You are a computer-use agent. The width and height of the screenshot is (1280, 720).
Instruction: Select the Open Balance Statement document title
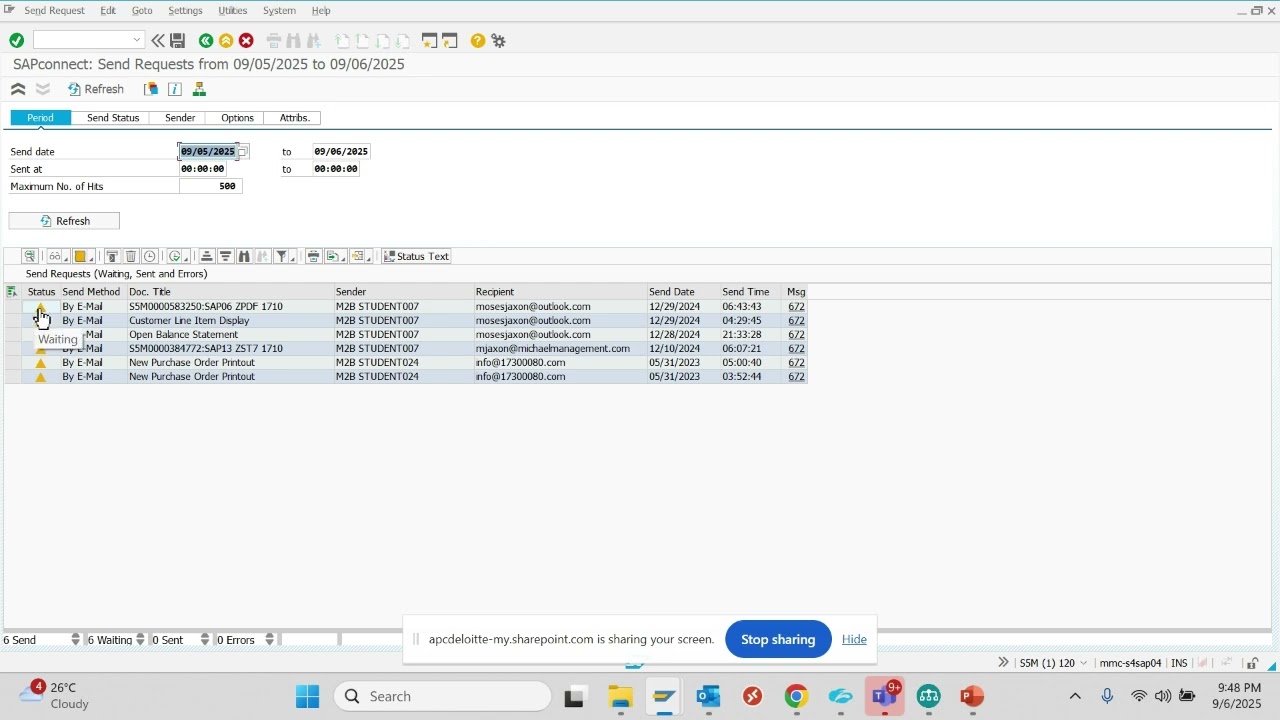183,335
